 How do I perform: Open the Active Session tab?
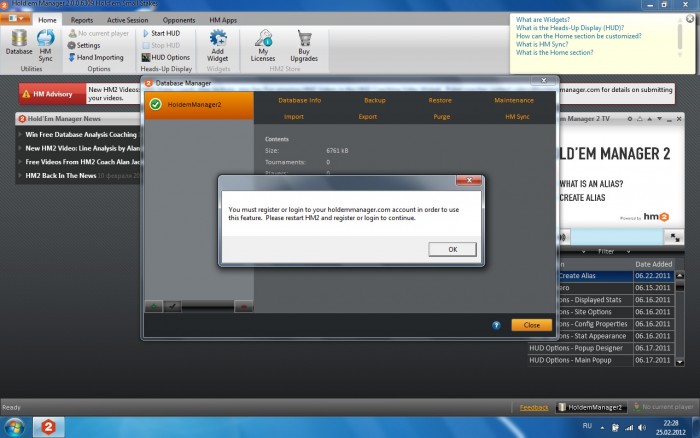coord(127,20)
